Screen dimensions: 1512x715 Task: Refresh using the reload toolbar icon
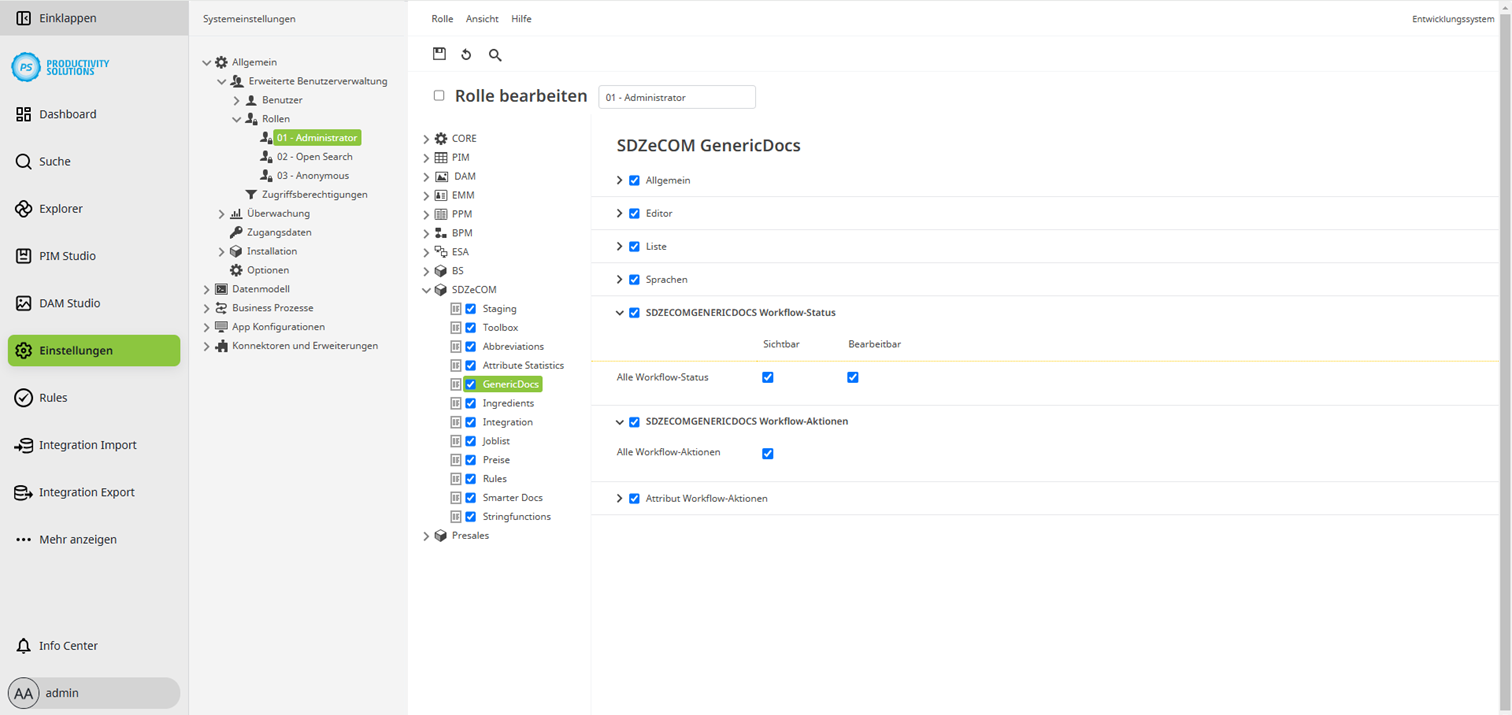click(466, 54)
